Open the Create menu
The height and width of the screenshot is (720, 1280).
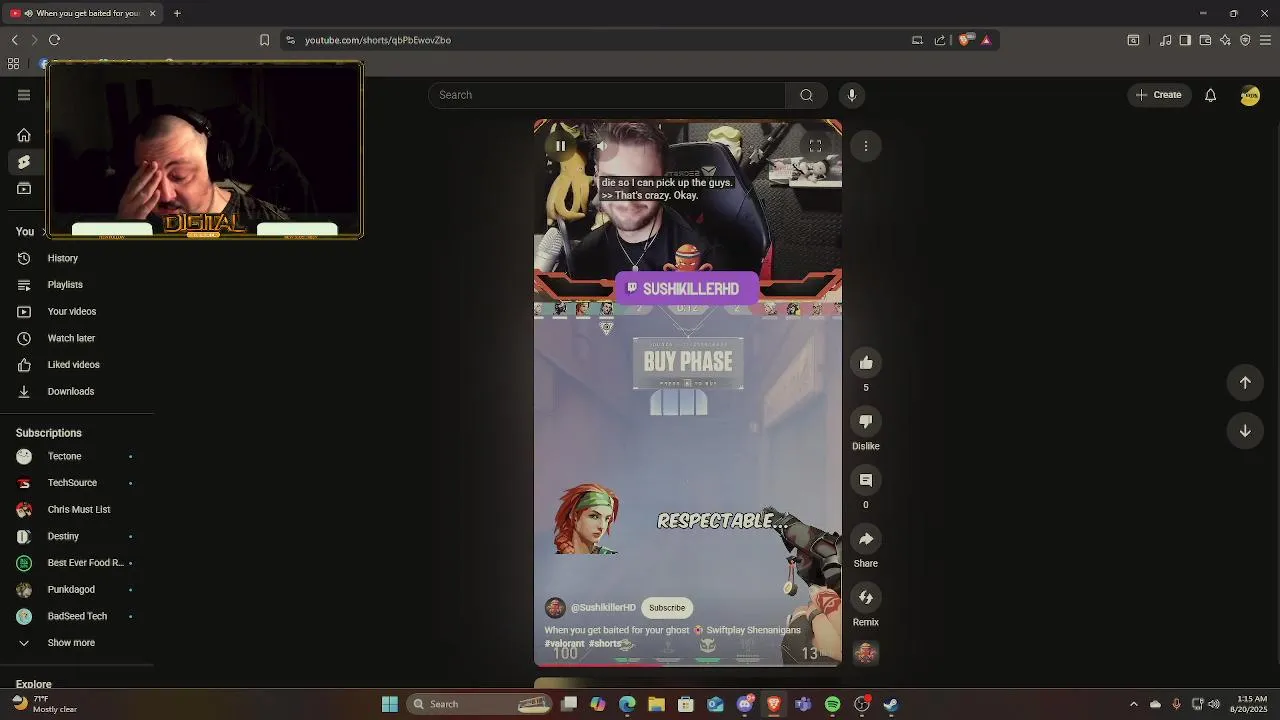click(x=1159, y=95)
